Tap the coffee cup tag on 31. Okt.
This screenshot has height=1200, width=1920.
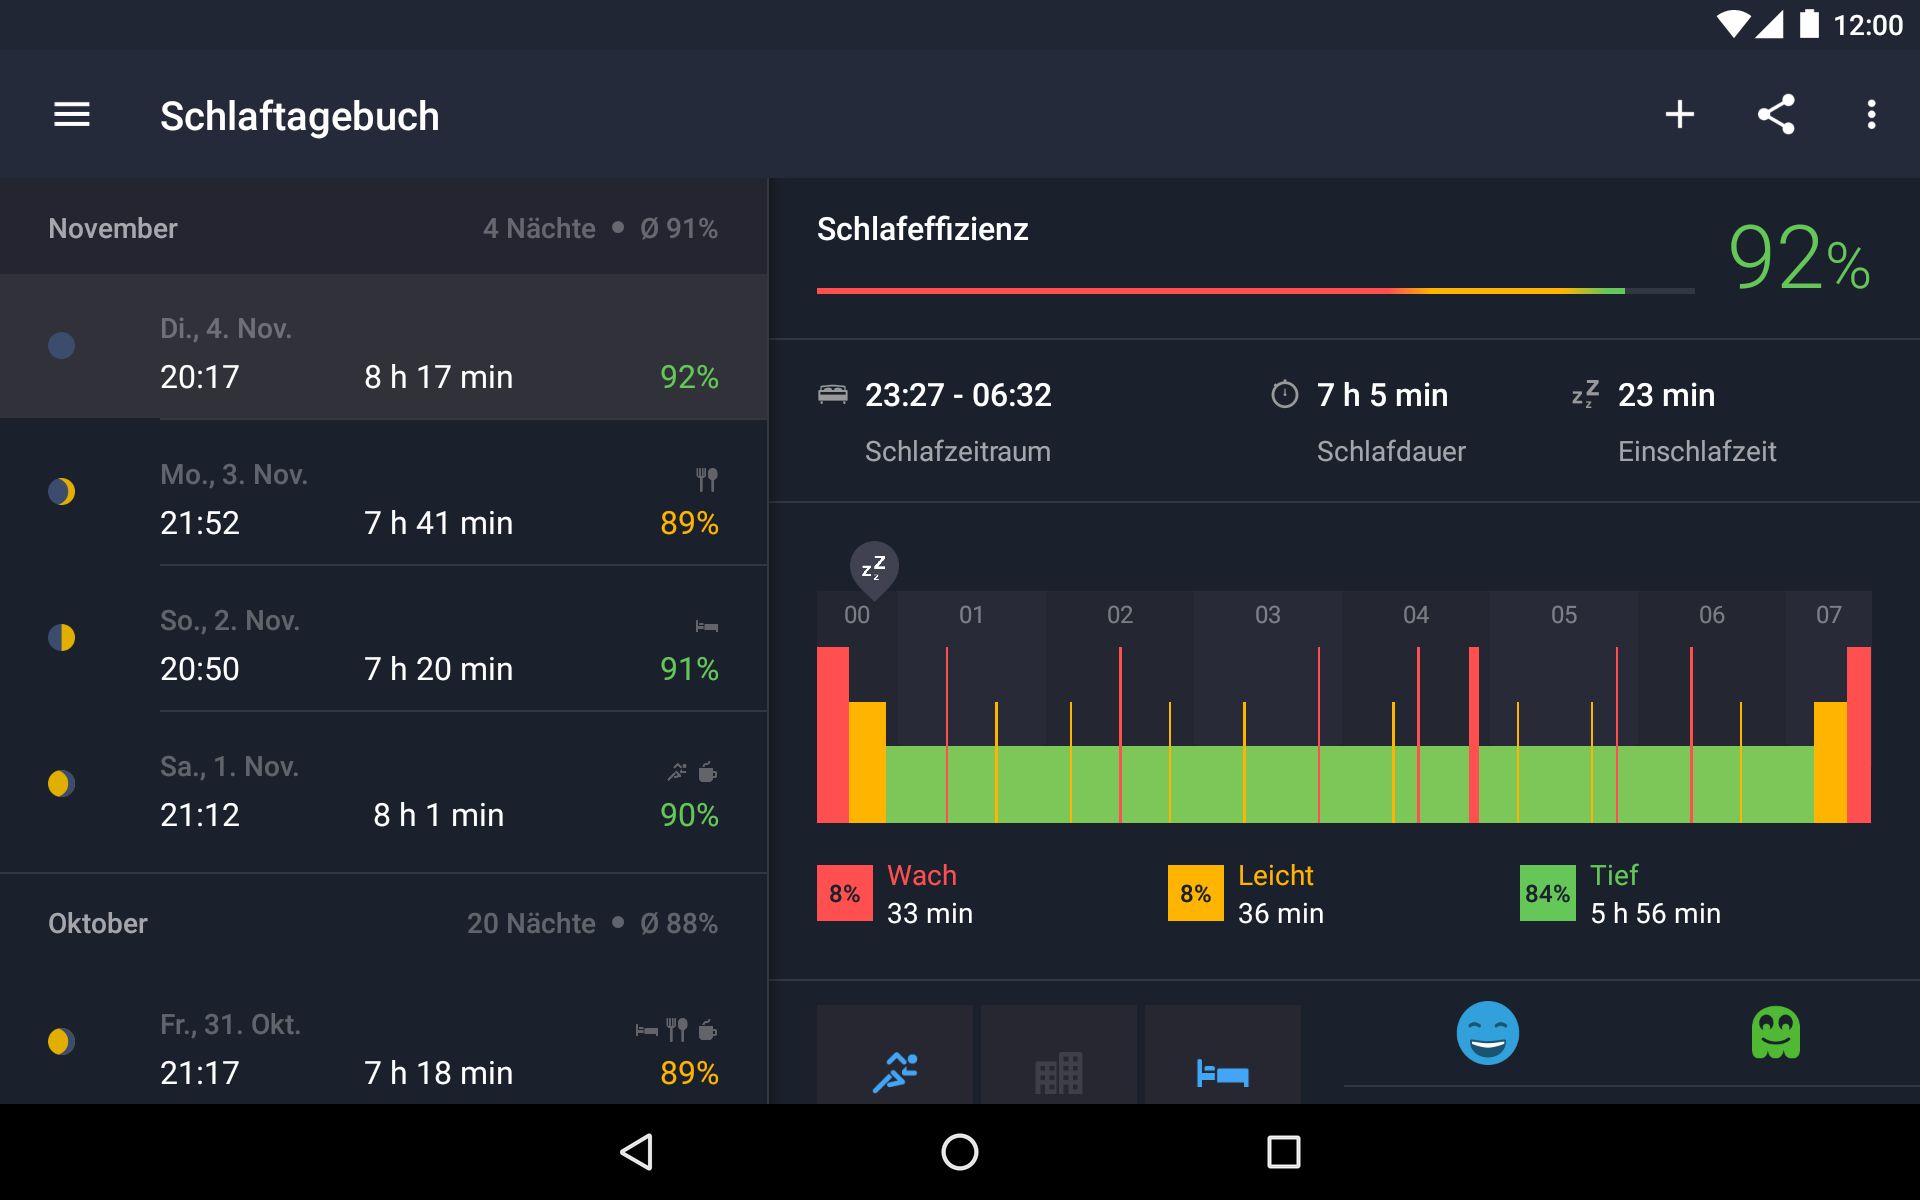[x=708, y=1030]
